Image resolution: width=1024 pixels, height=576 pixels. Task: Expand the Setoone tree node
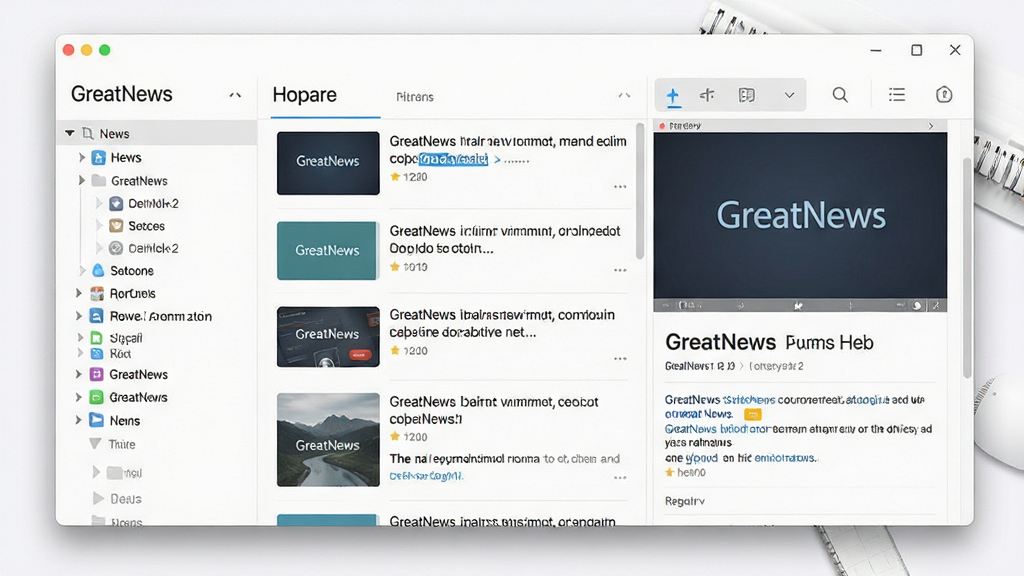(82, 270)
